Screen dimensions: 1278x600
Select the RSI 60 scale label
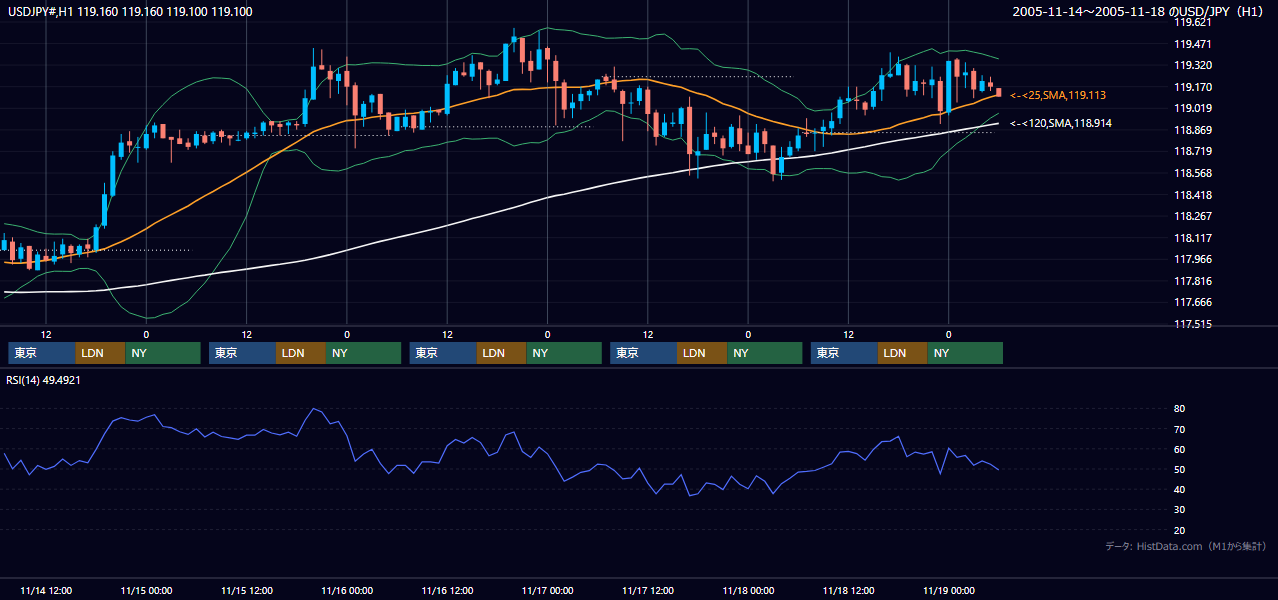click(x=1180, y=449)
